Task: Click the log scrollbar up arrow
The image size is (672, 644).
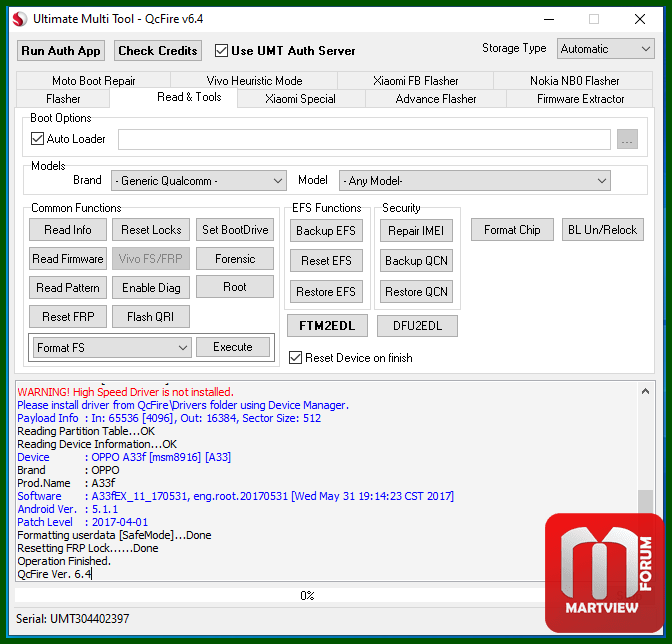Action: 645,391
